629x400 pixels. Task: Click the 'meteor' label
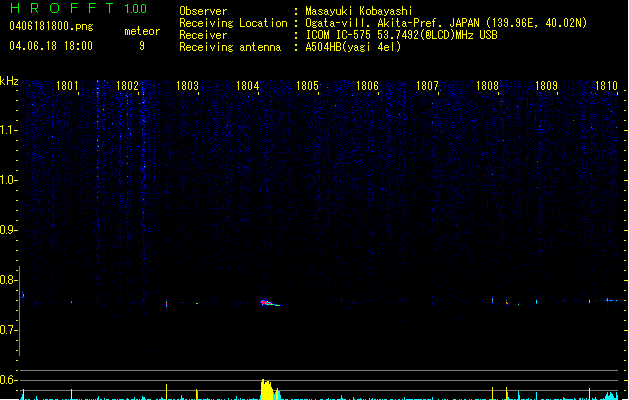click(142, 31)
